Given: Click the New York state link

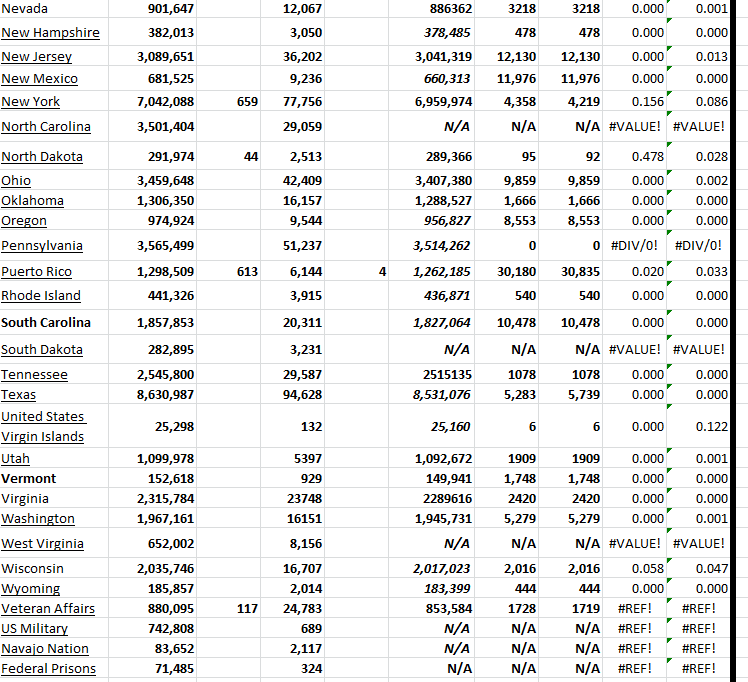Looking at the screenshot, I should tap(31, 102).
